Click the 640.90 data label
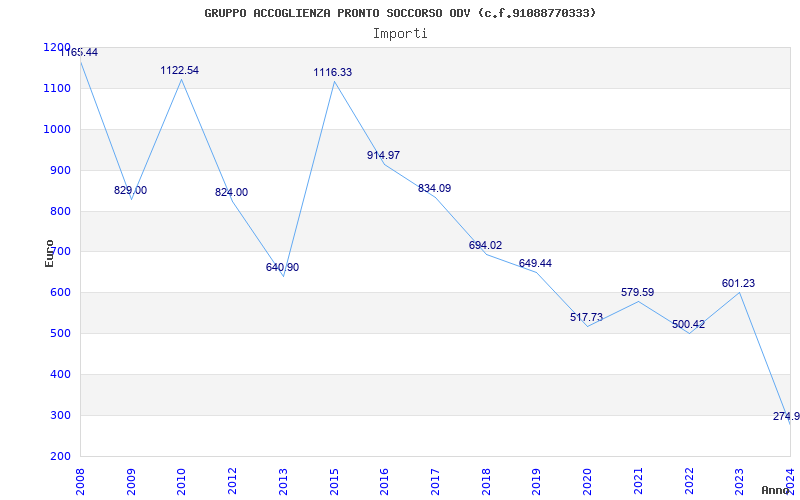The width and height of the screenshot is (800, 500). pos(282,267)
